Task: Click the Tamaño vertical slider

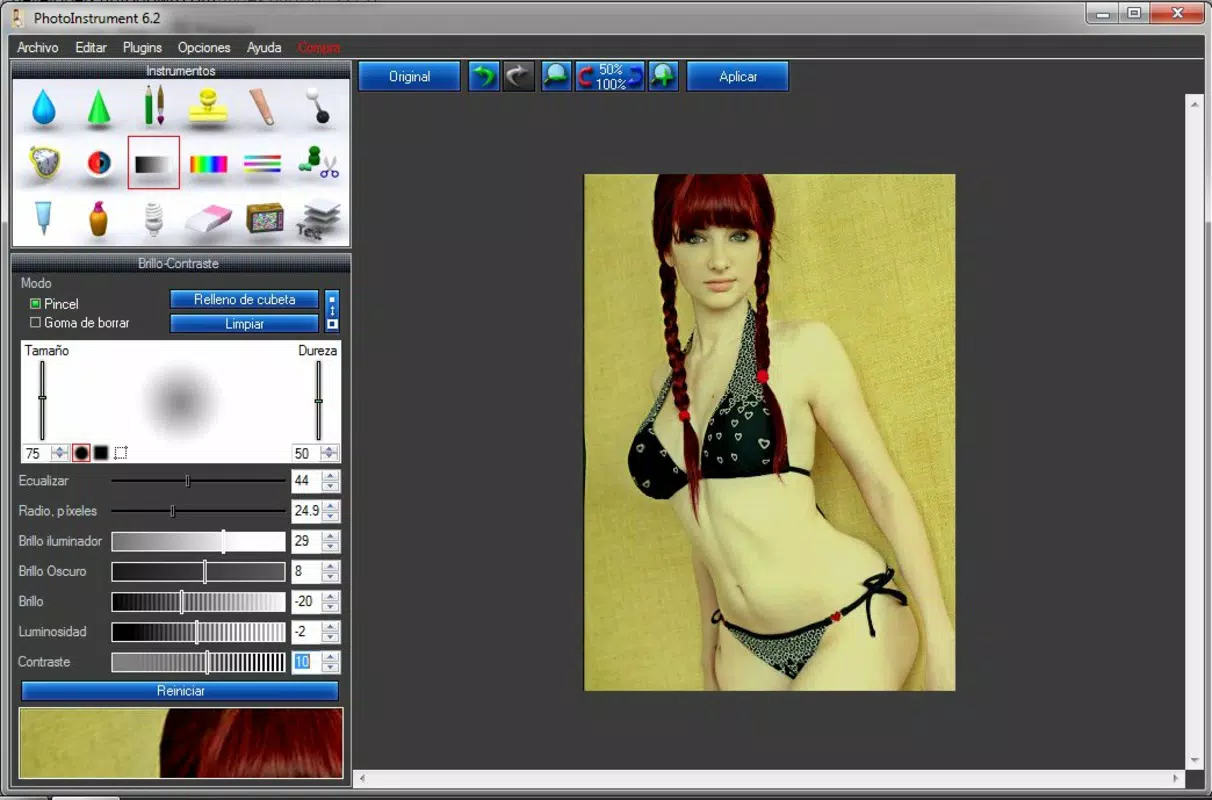Action: [42, 400]
